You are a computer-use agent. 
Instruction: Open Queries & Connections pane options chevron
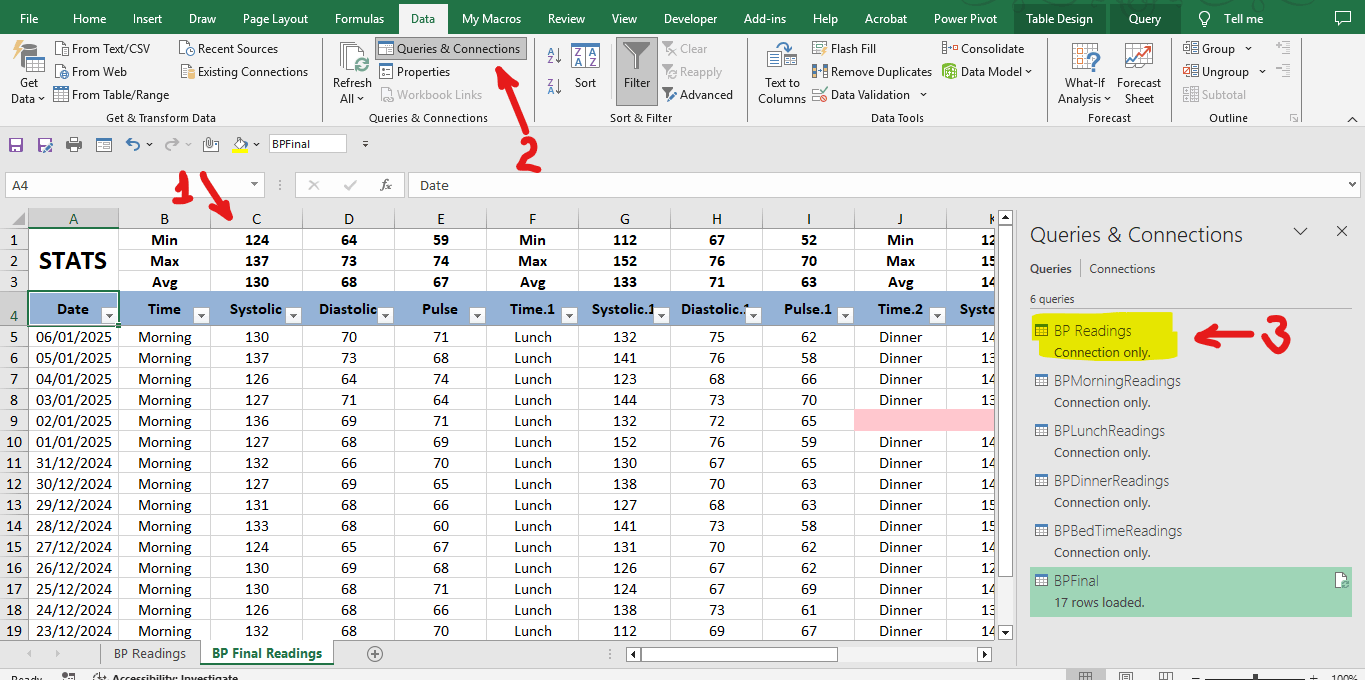click(x=1300, y=231)
